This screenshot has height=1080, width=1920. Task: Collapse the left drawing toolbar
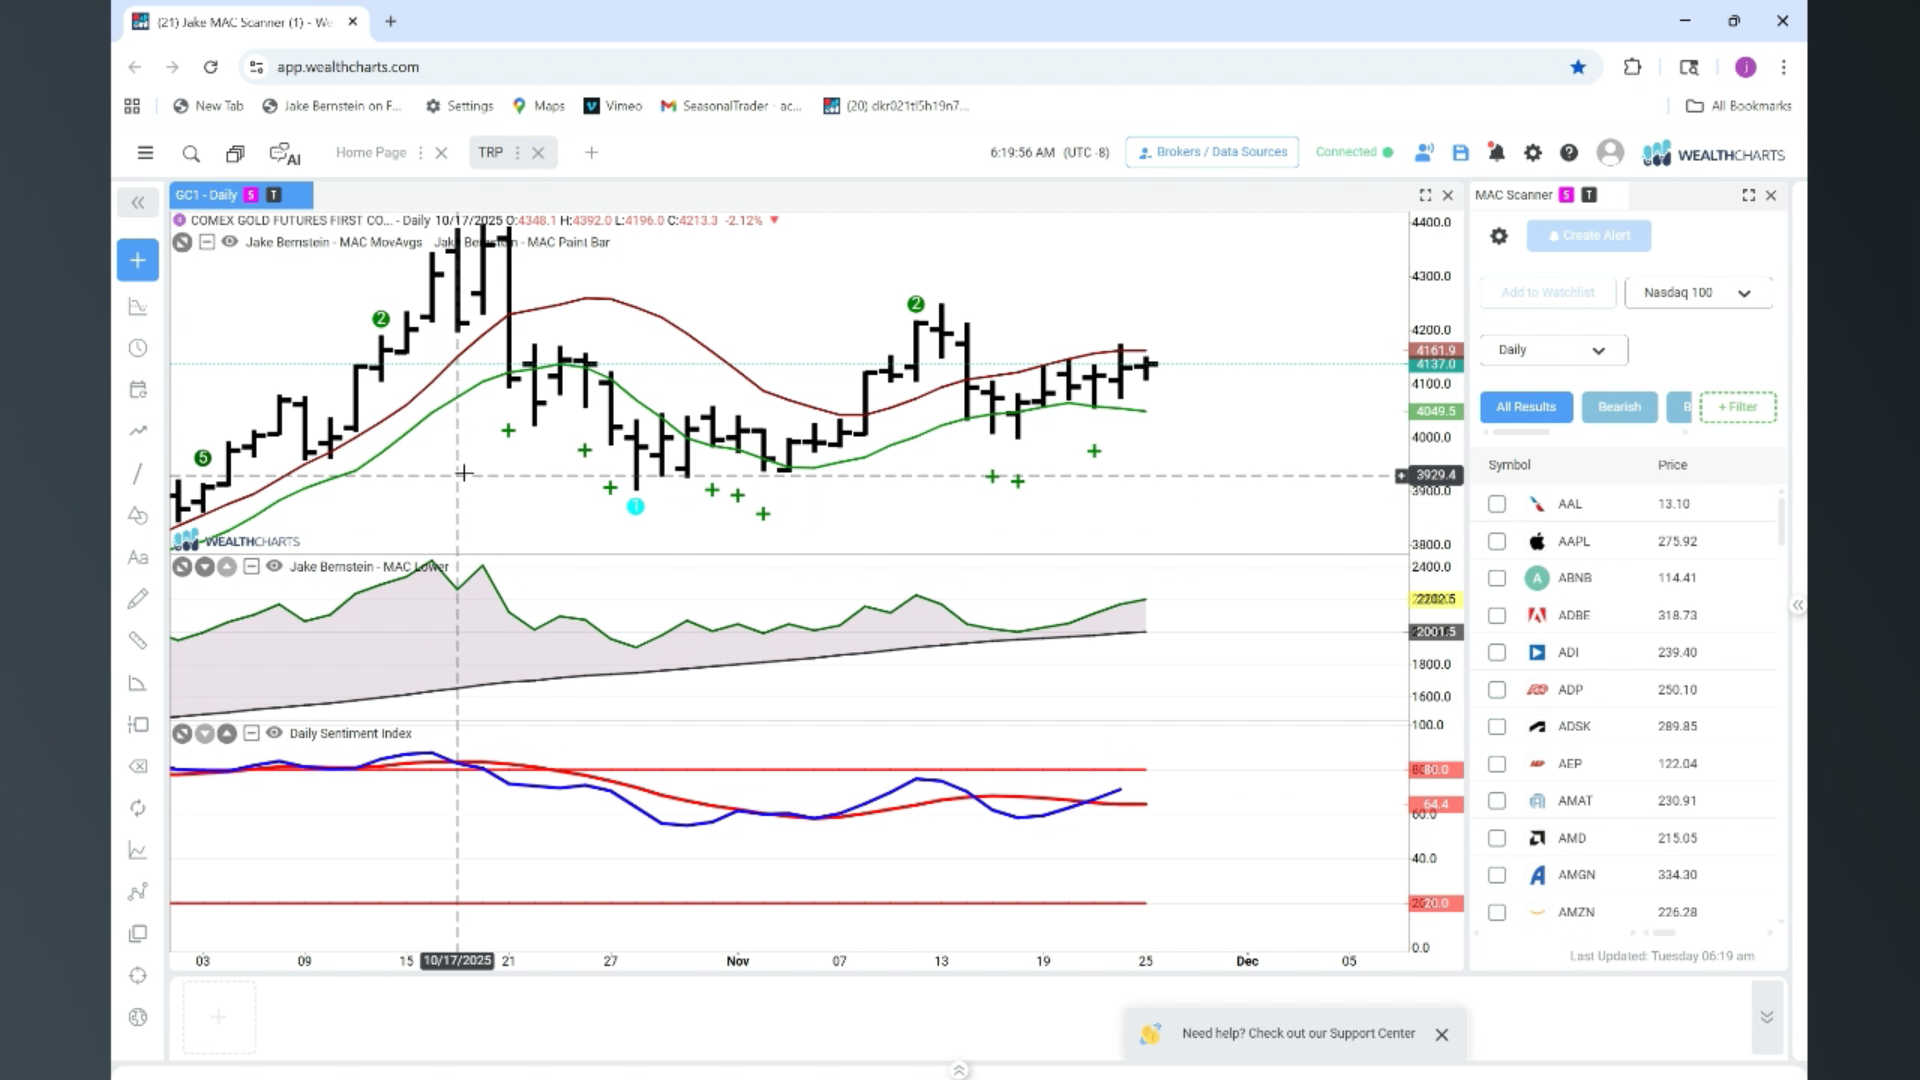pyautogui.click(x=138, y=203)
